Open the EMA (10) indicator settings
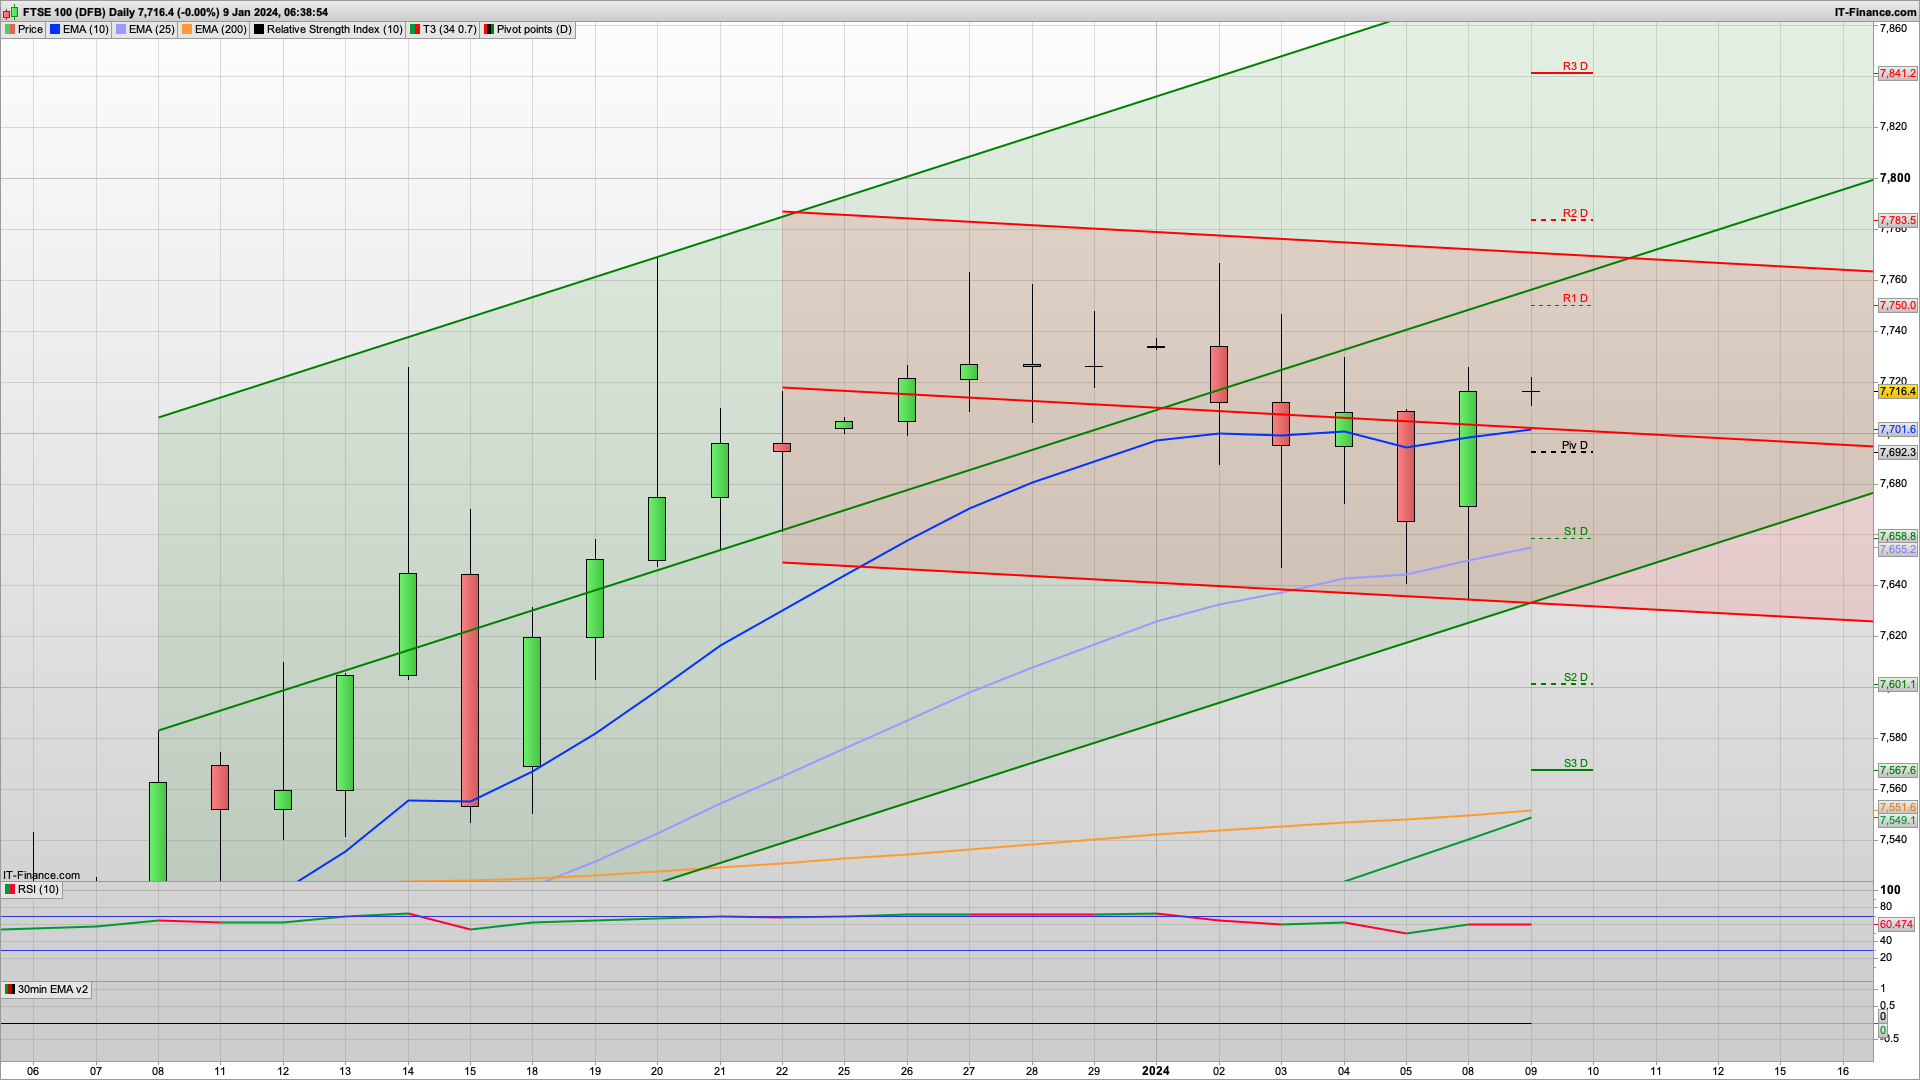 click(x=78, y=29)
